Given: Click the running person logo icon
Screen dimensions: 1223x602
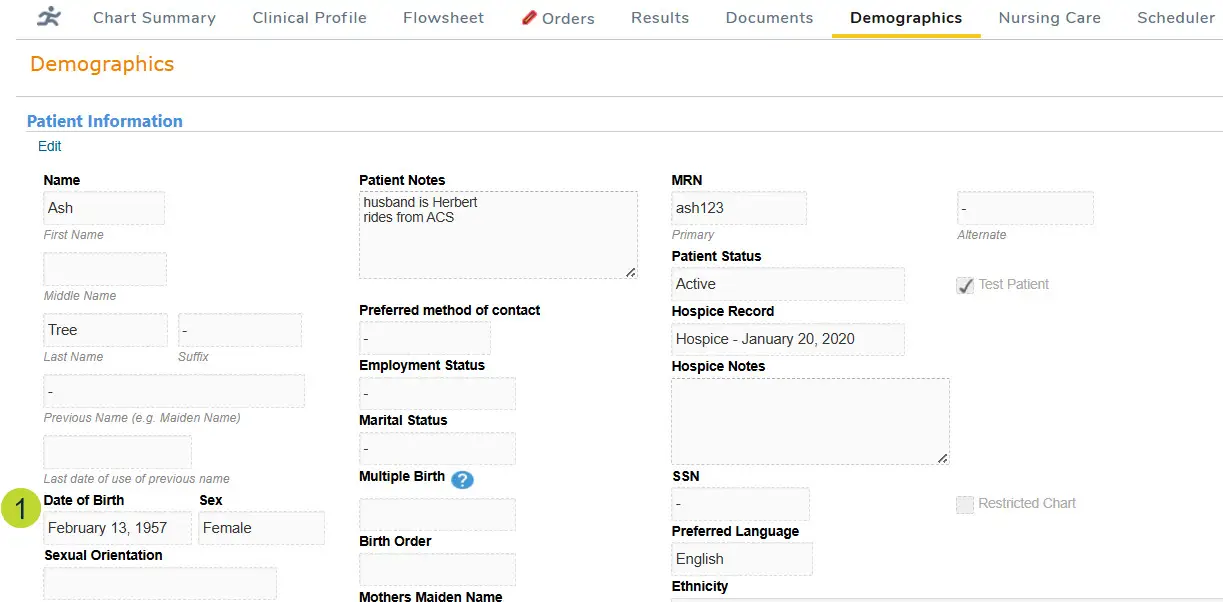Looking at the screenshot, I should point(48,17).
